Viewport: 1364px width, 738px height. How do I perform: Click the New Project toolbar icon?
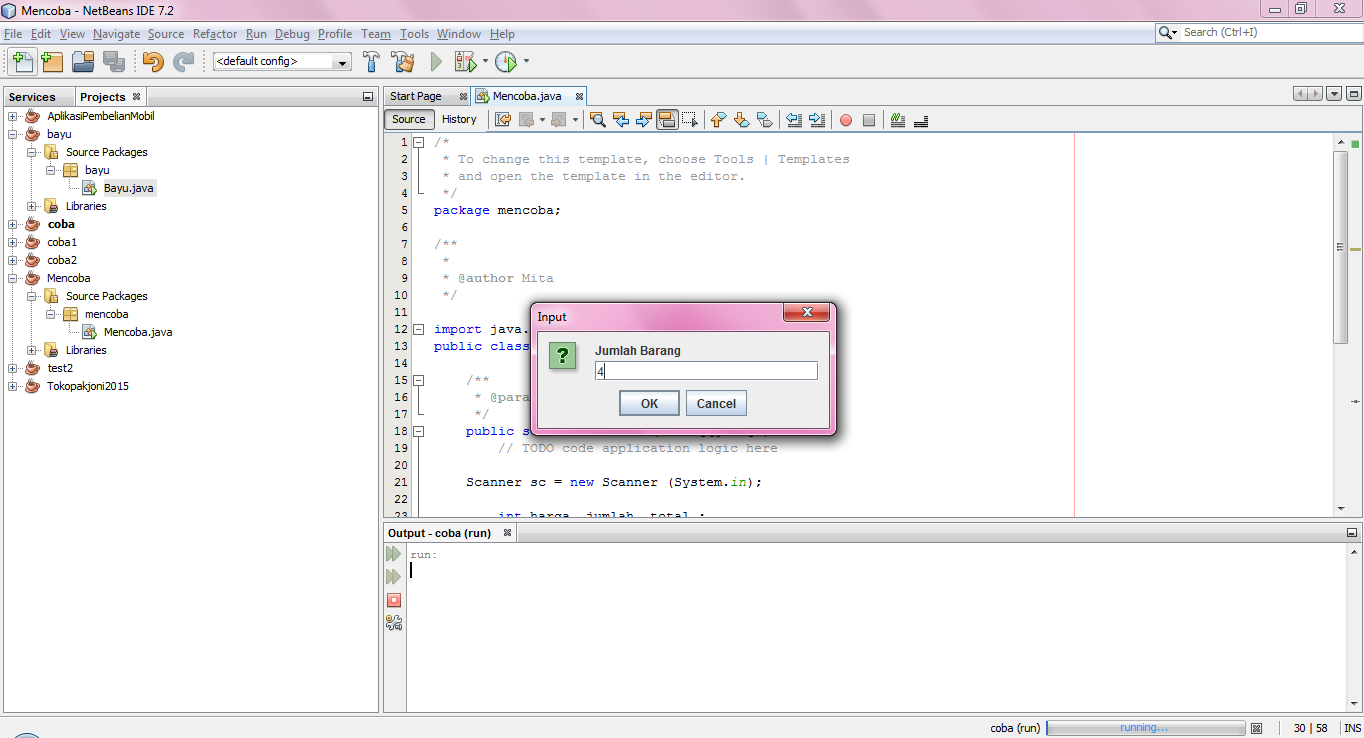tap(52, 61)
